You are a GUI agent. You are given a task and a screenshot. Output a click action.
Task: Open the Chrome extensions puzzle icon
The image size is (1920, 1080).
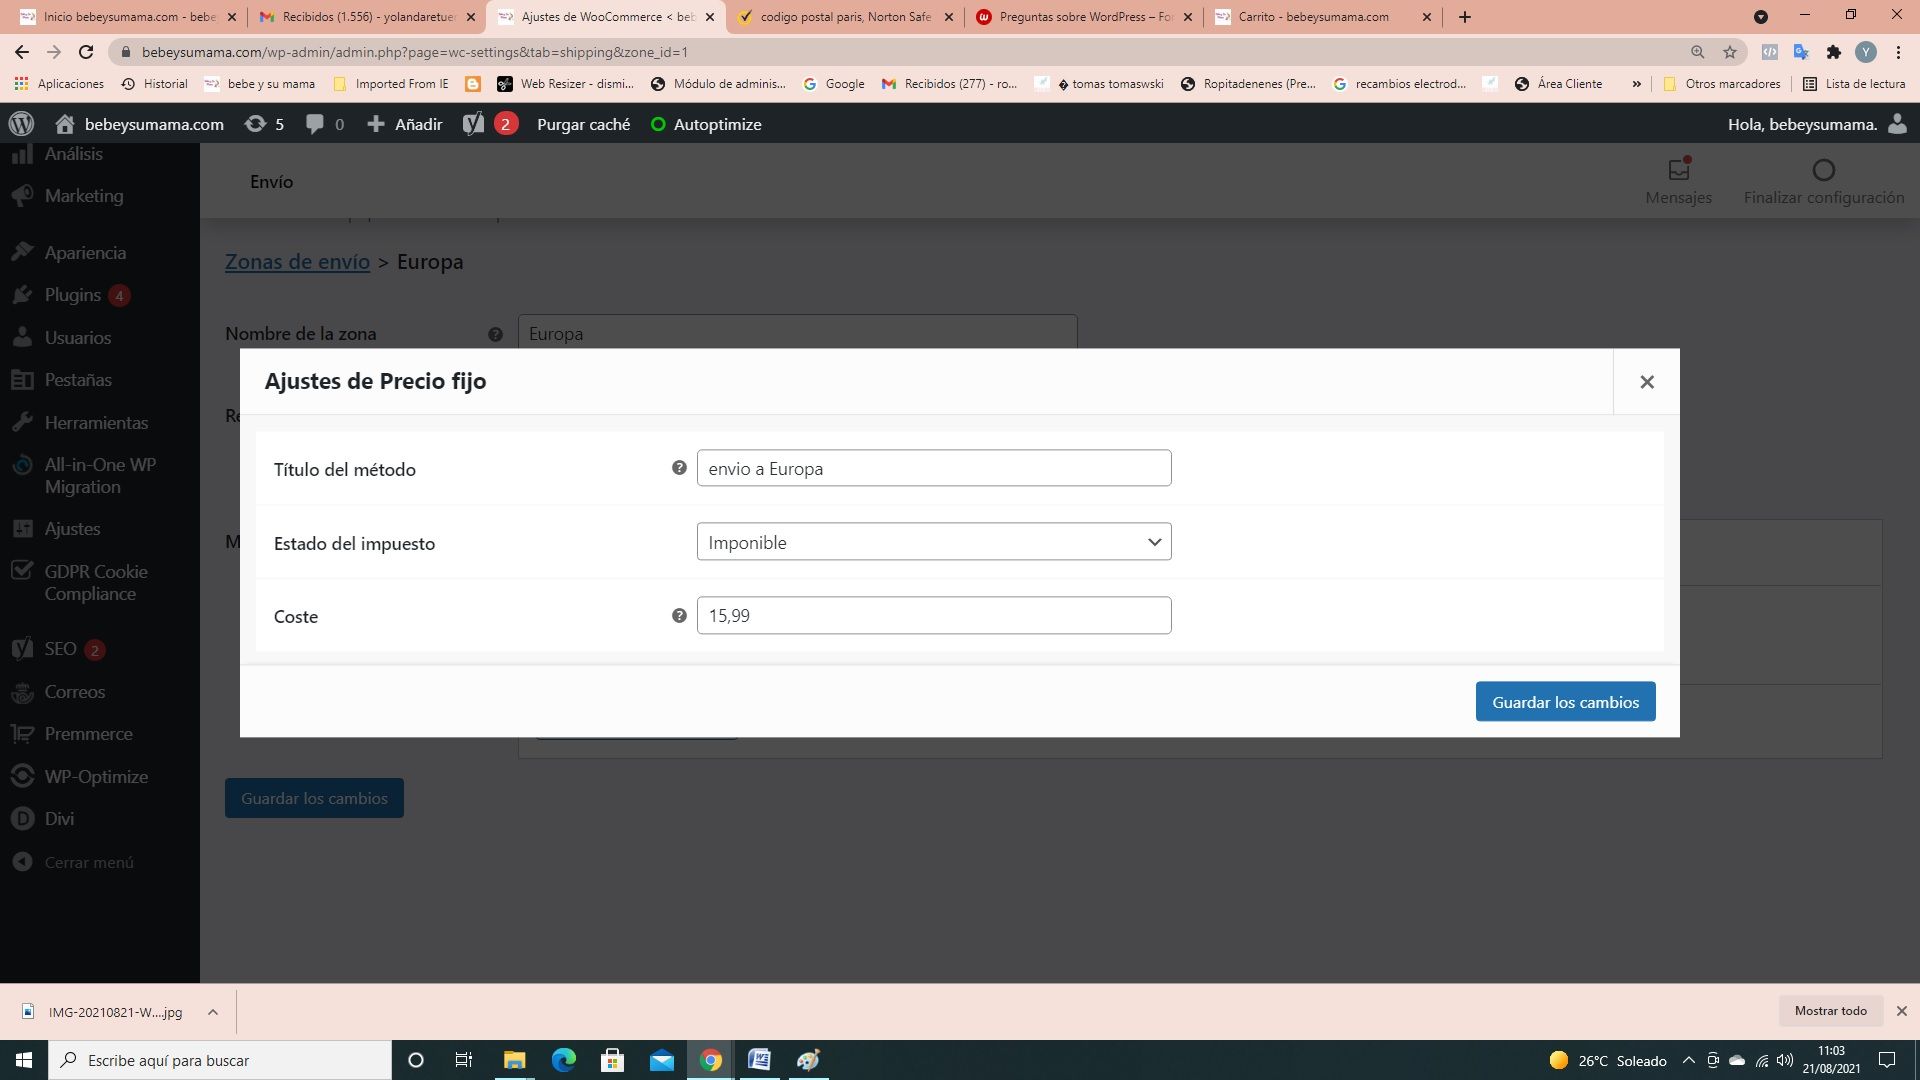(1833, 52)
